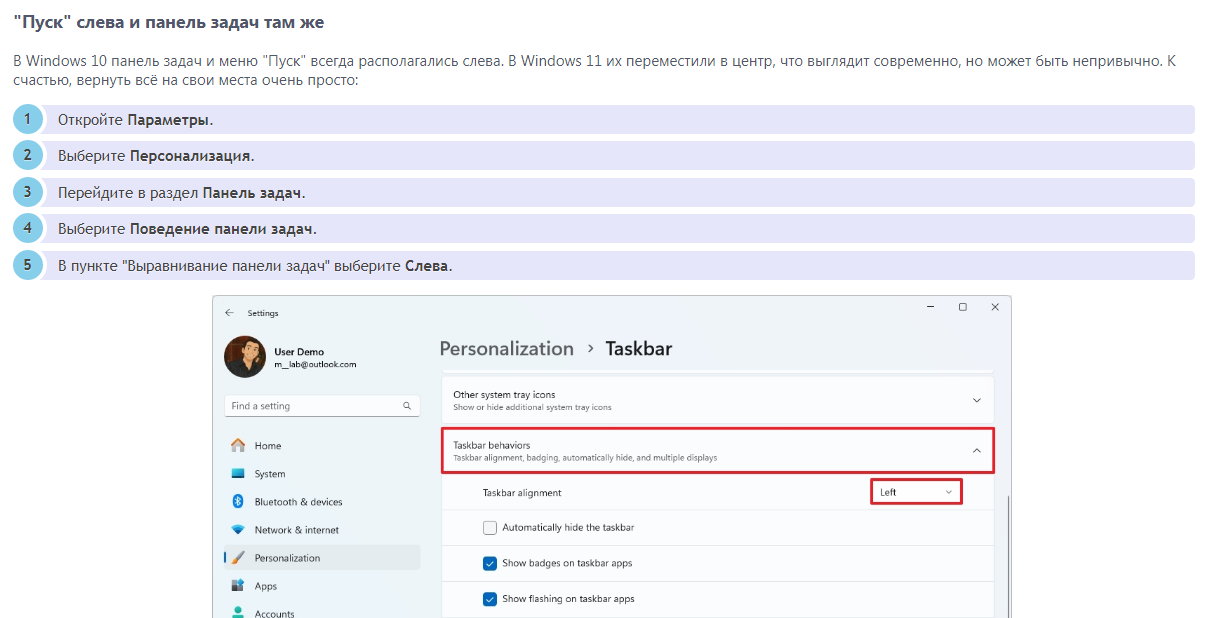Click the Personalization paintbrush icon

coord(238,558)
